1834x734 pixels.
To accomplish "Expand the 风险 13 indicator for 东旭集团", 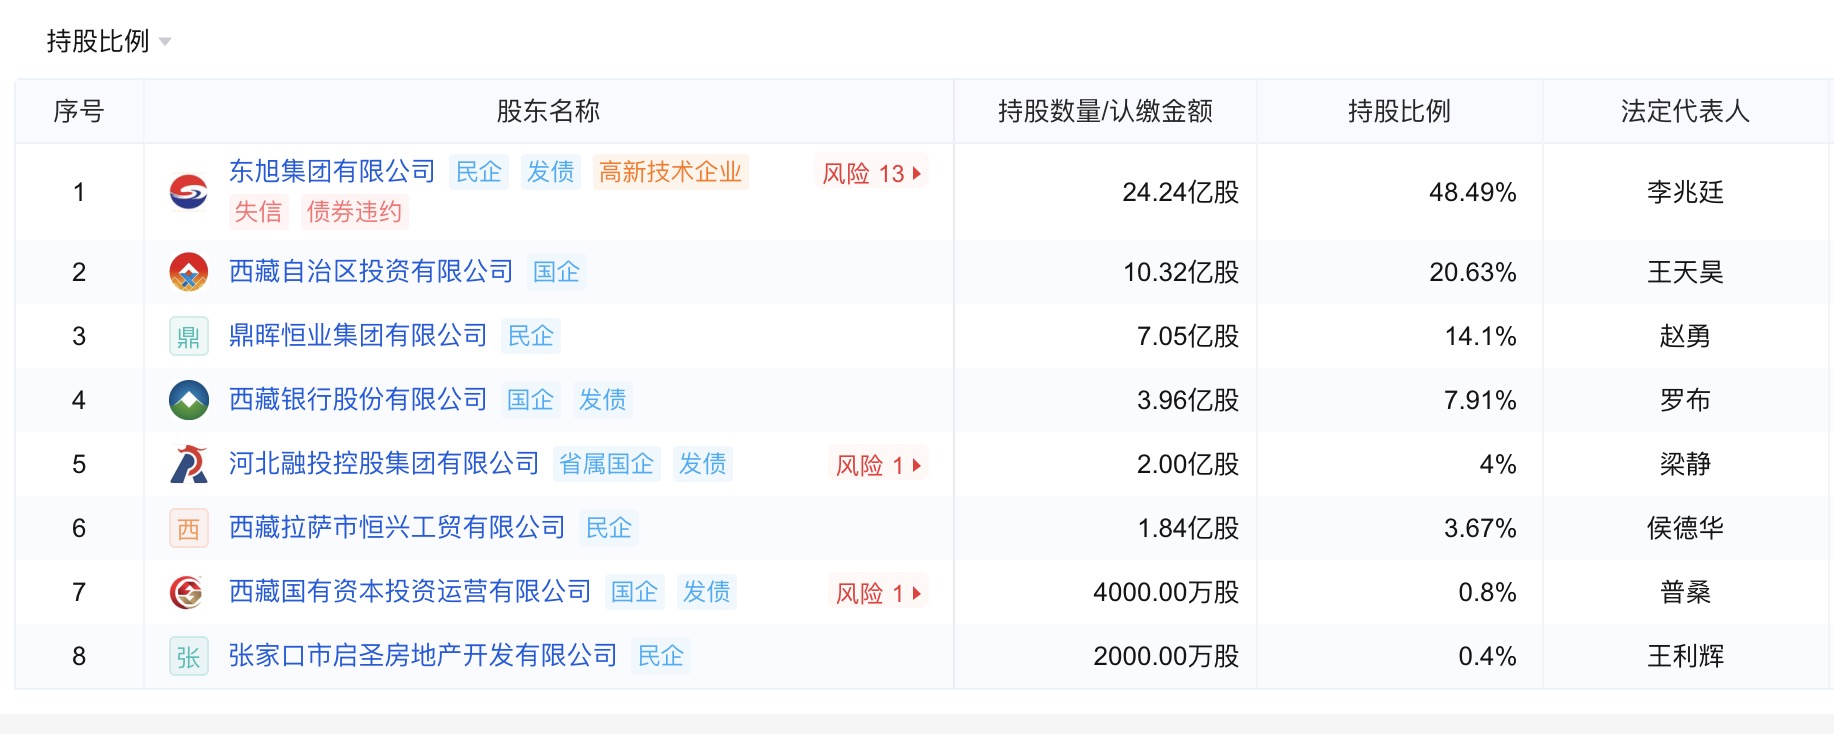I will (x=871, y=173).
